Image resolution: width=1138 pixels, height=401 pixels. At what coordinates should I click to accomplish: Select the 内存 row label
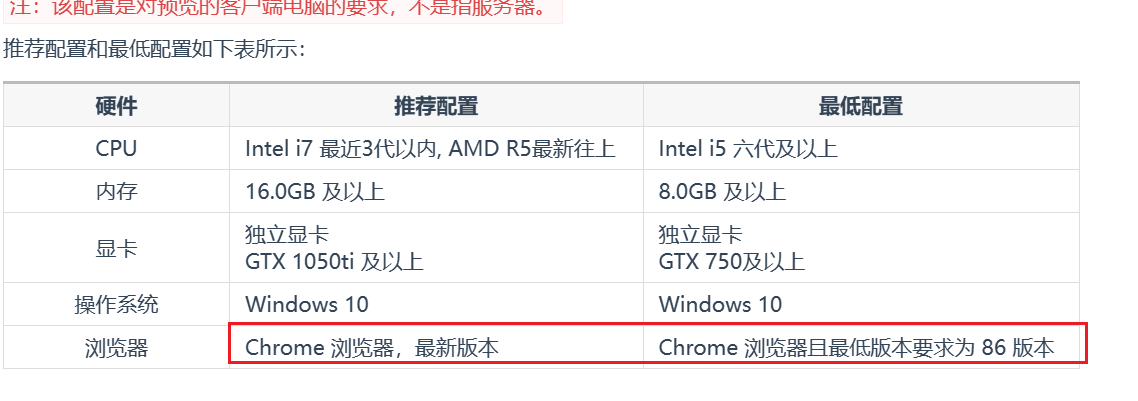coord(116,191)
